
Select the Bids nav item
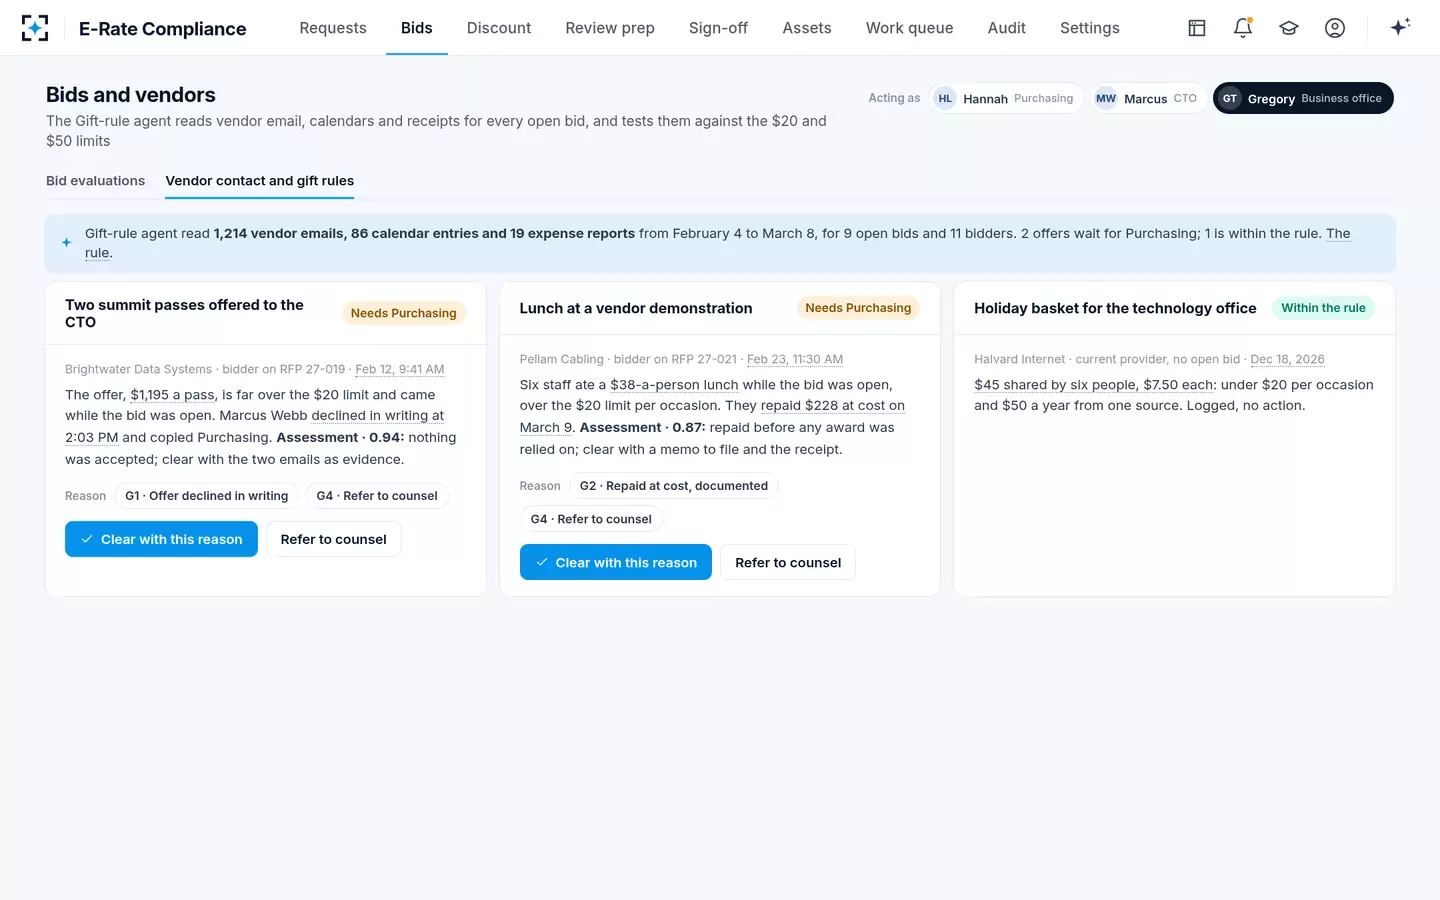pos(417,28)
